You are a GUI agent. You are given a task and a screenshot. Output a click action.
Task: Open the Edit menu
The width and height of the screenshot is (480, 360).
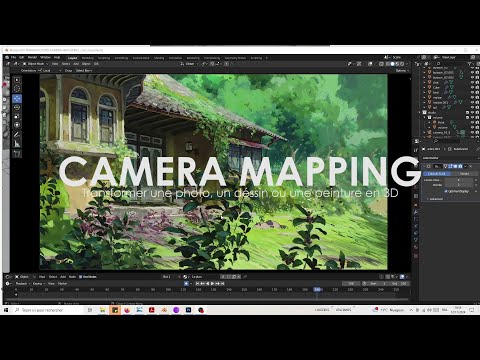click(x=22, y=58)
